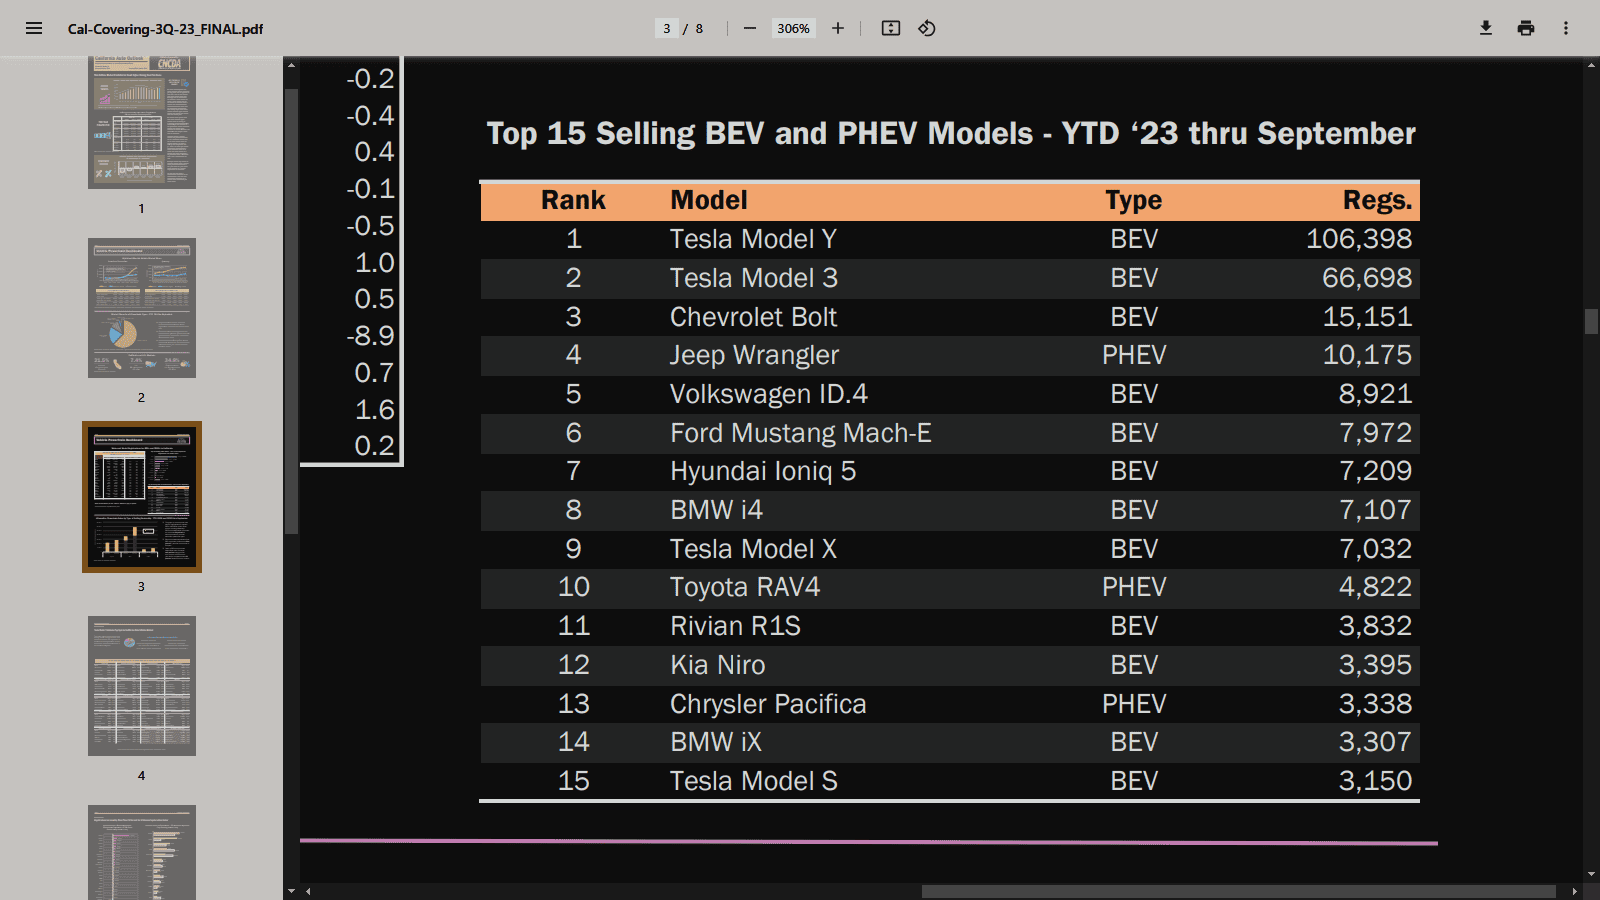Click the Type column header
This screenshot has width=1600, height=900.
(1134, 201)
